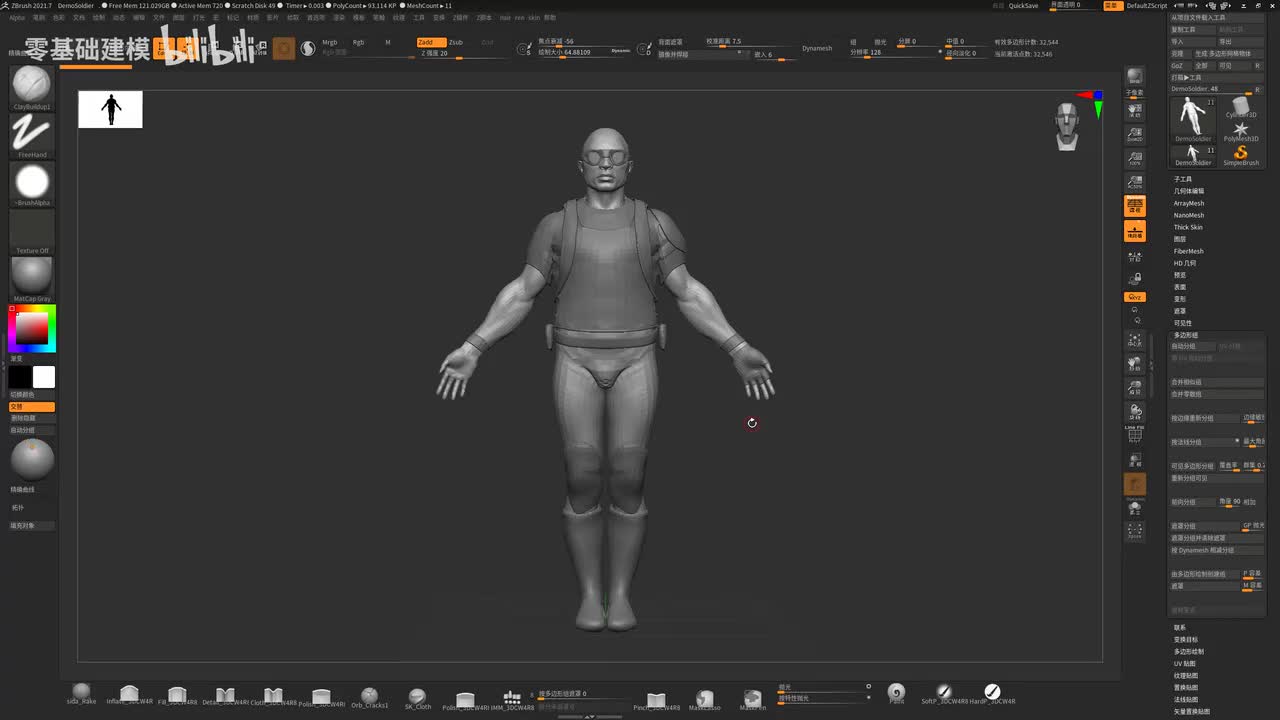The height and width of the screenshot is (720, 1280).
Task: Toggle the Qxyz rotation mode
Action: click(x=1134, y=297)
